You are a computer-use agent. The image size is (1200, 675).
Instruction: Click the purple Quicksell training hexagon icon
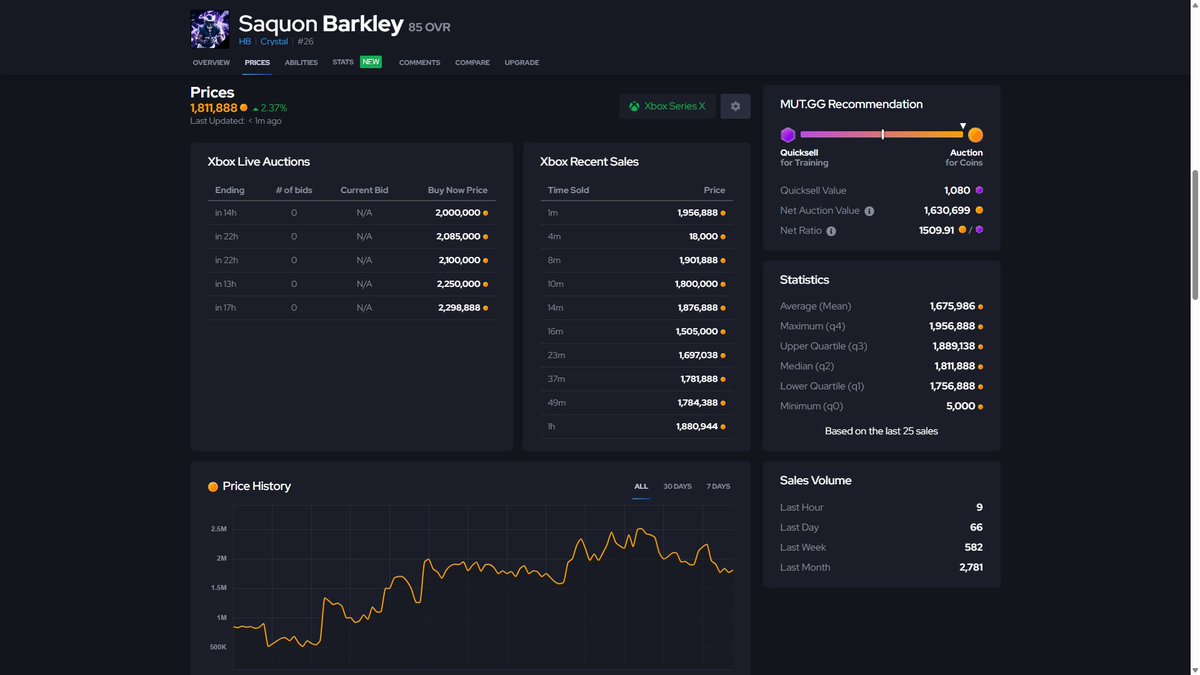(788, 135)
